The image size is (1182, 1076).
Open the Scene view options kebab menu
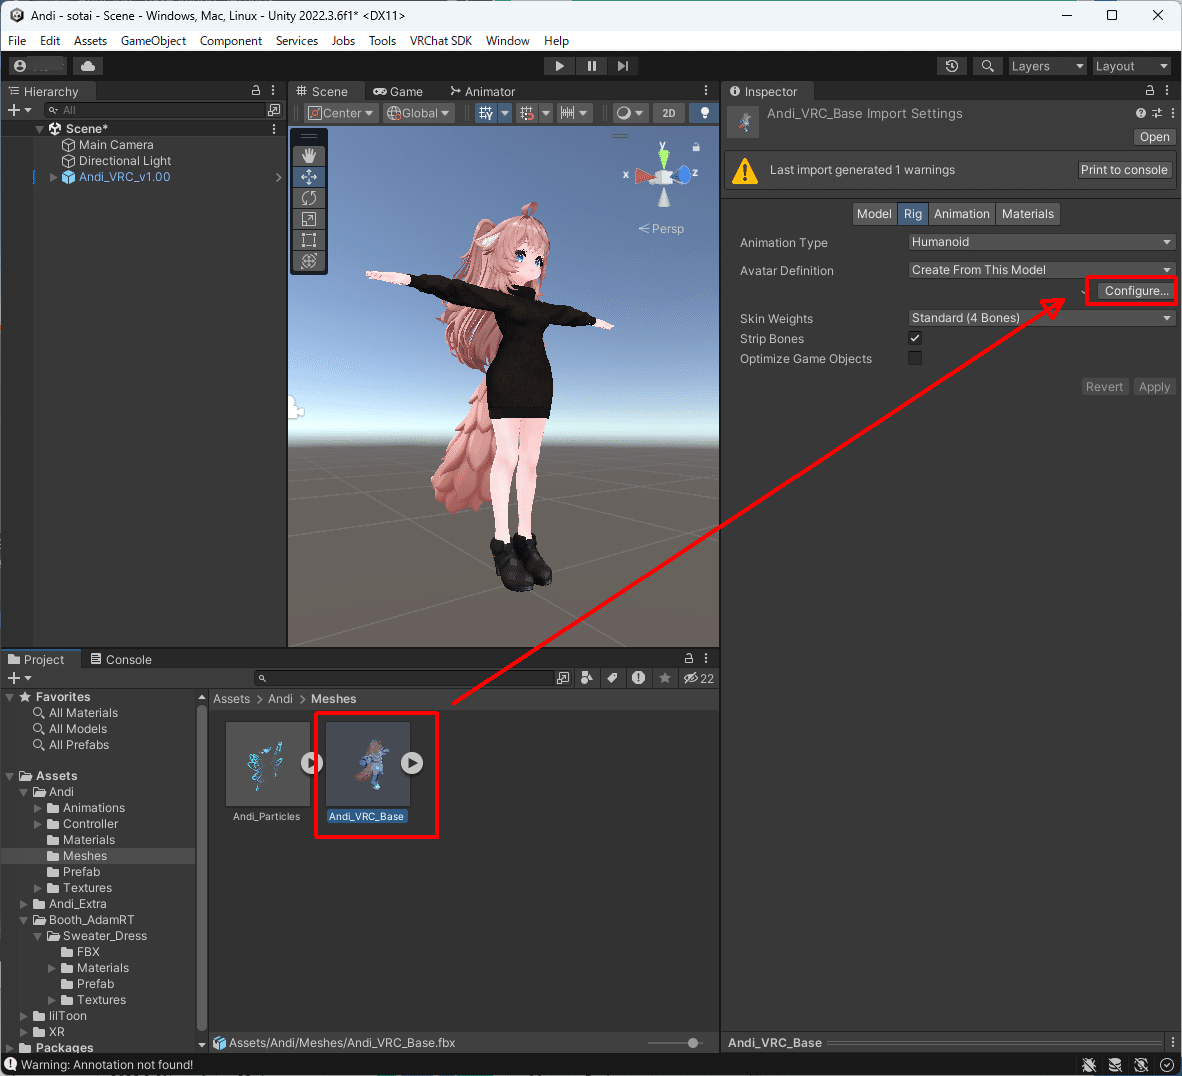706,90
